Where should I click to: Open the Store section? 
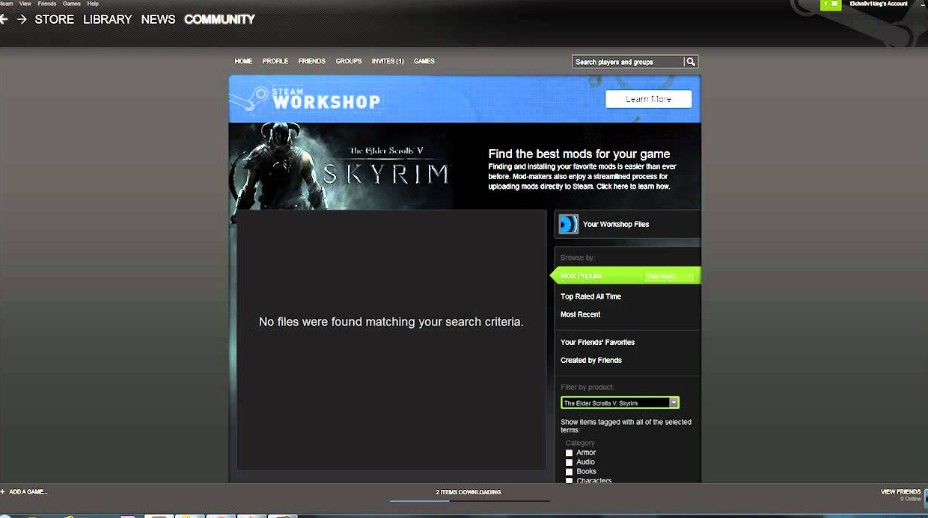pyautogui.click(x=54, y=20)
